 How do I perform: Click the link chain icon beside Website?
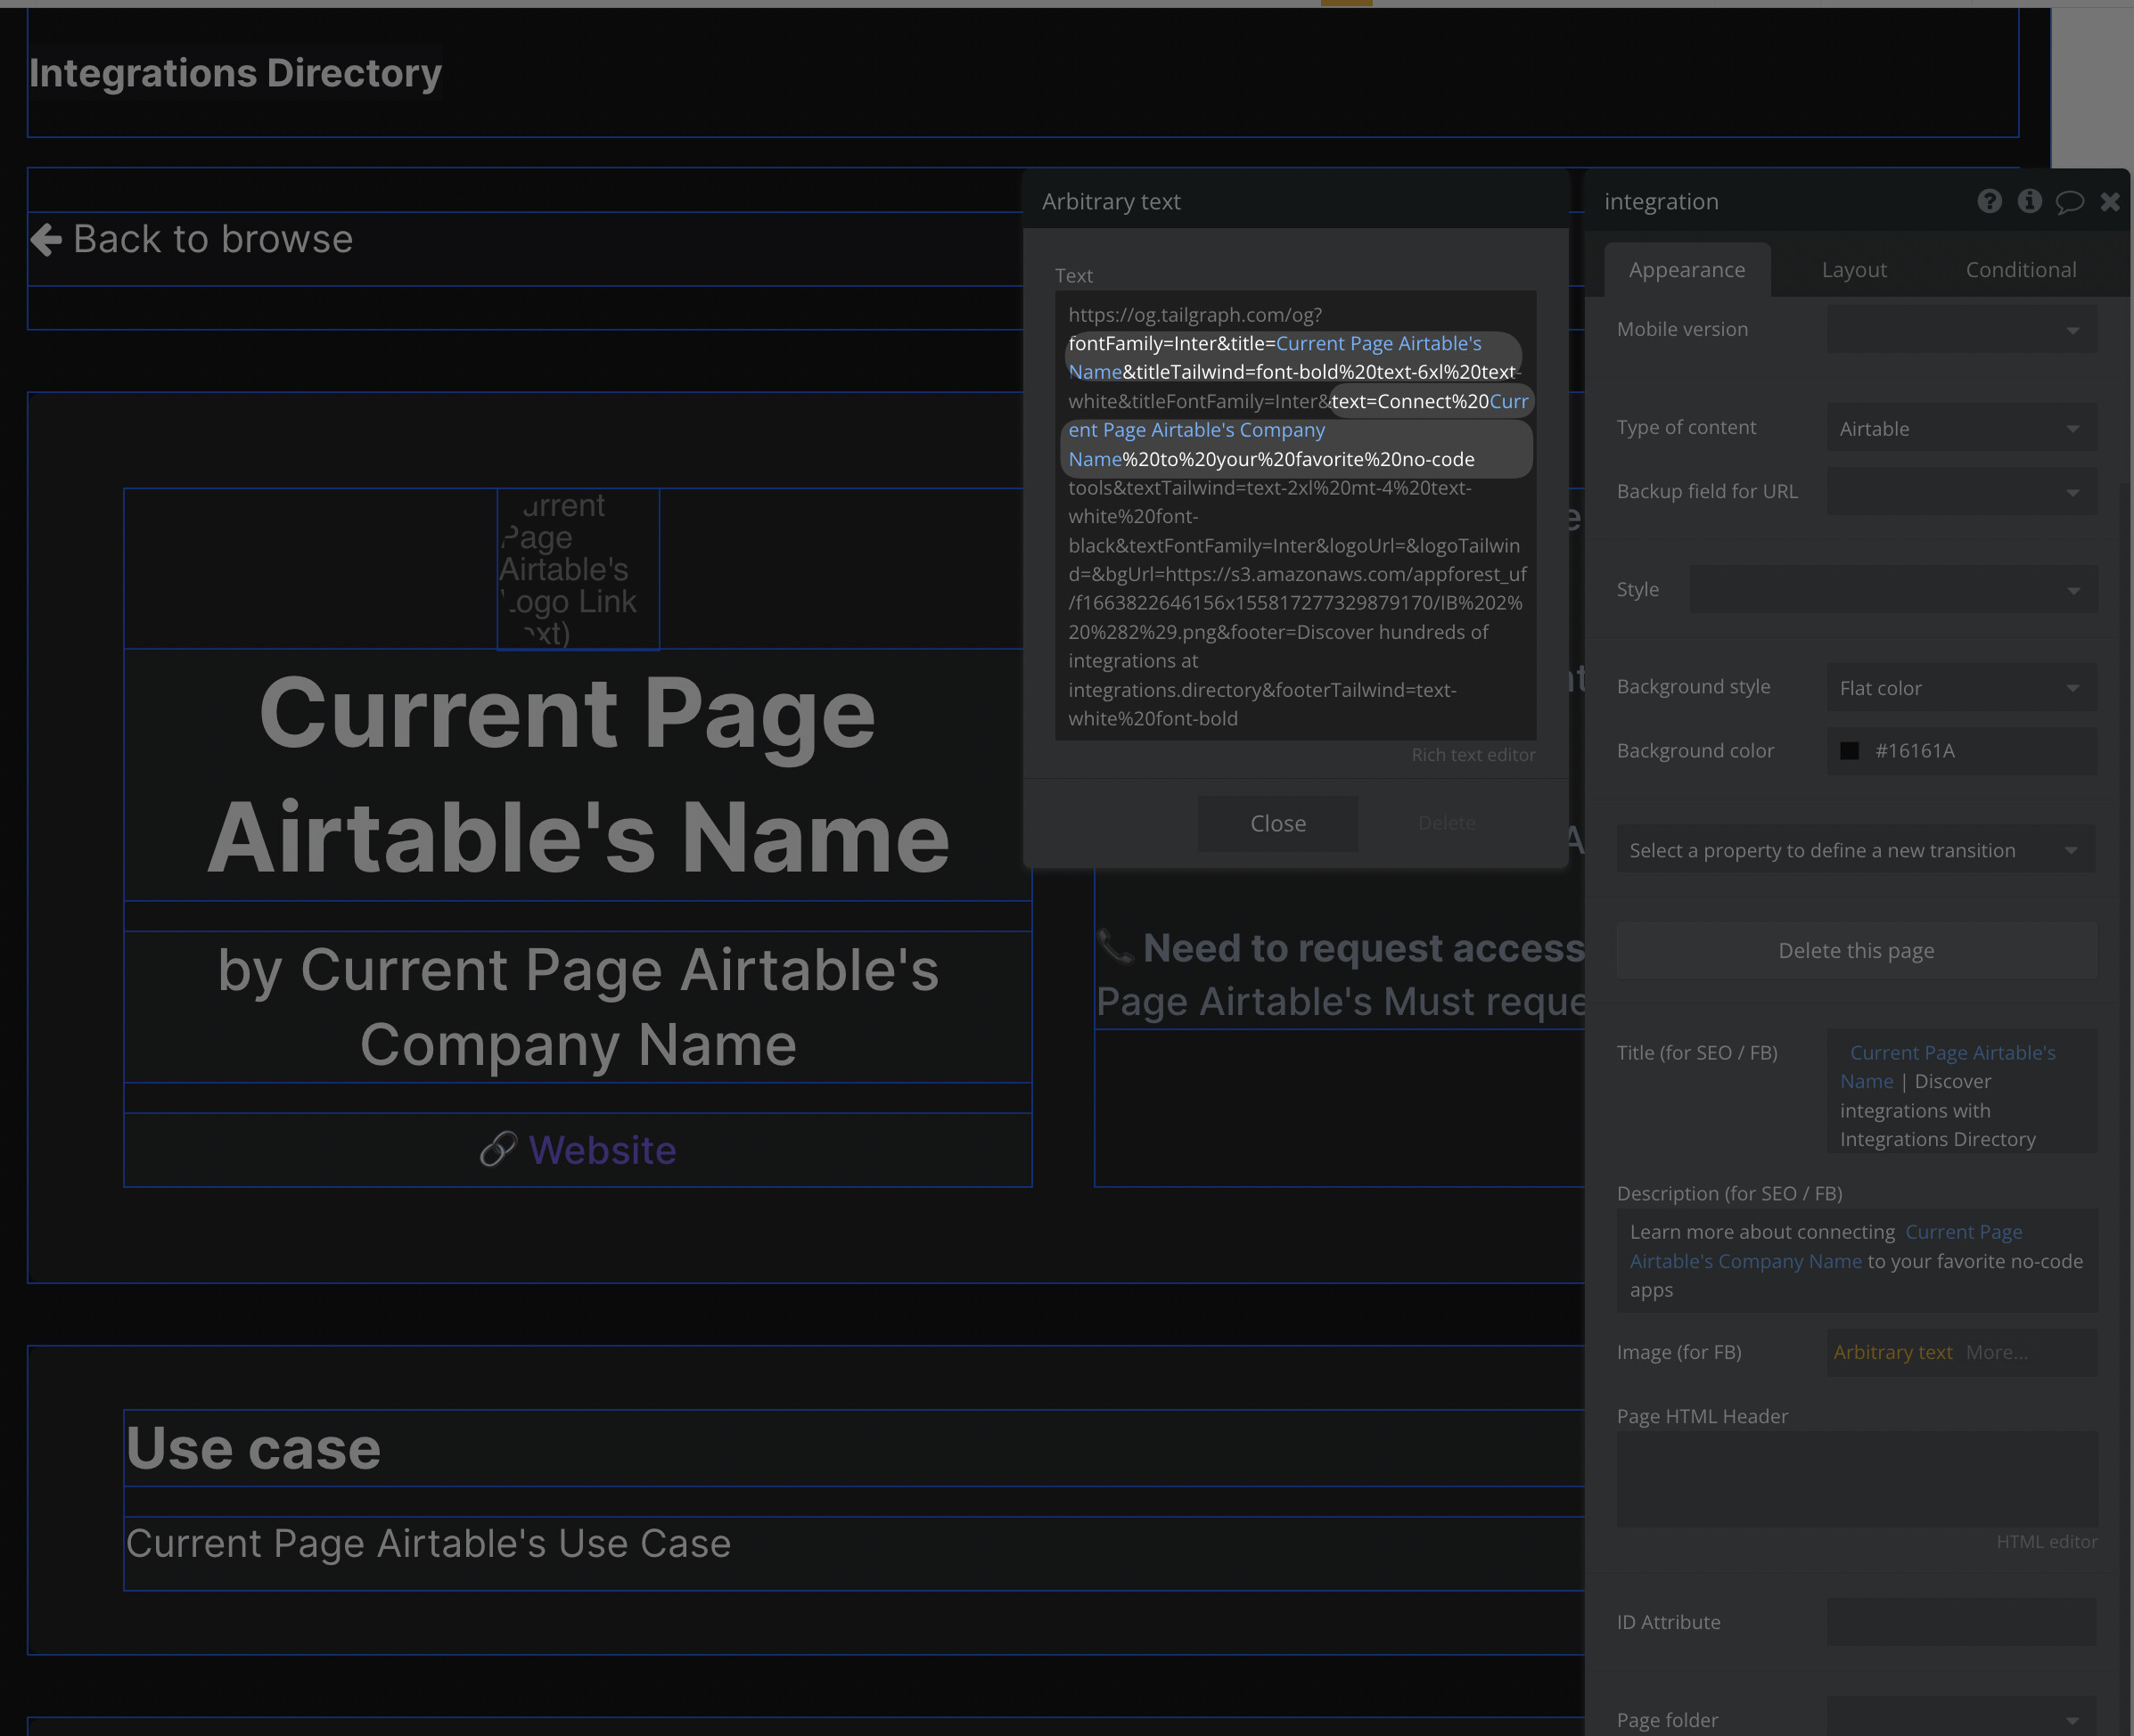(498, 1150)
